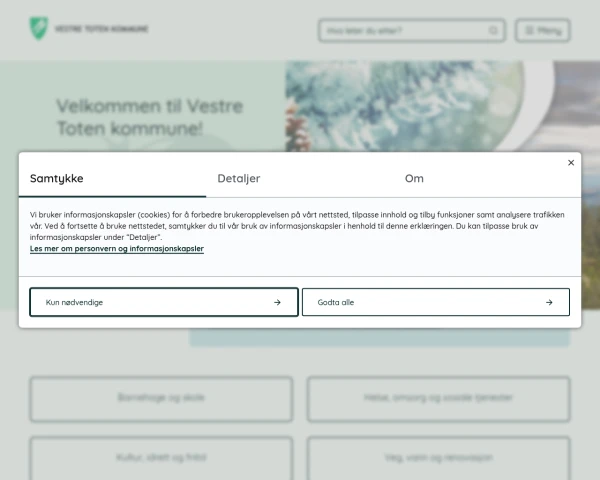This screenshot has width=600, height=480.
Task: Open the Veg, vann og renovasjon card
Action: tap(439, 458)
